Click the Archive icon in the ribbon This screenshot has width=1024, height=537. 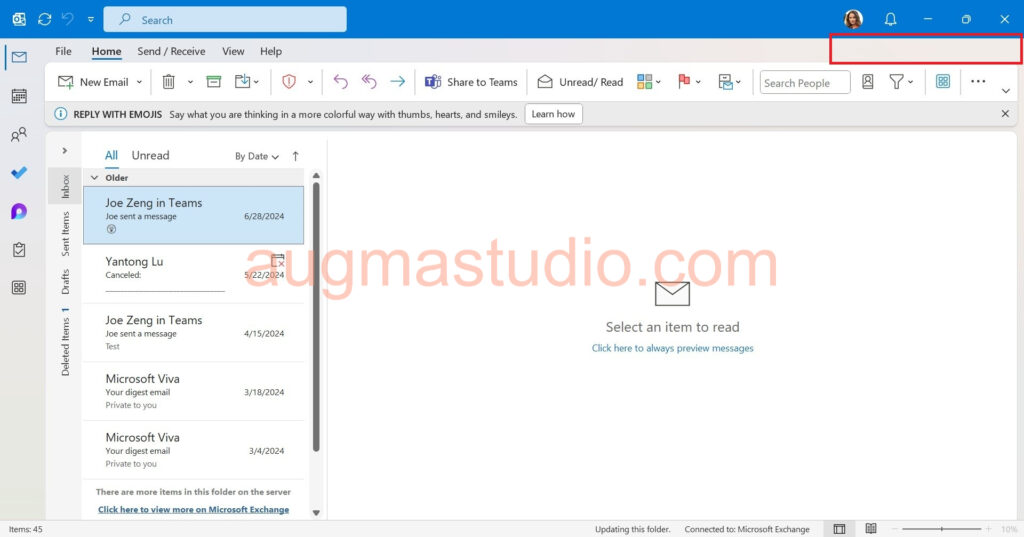tap(214, 82)
